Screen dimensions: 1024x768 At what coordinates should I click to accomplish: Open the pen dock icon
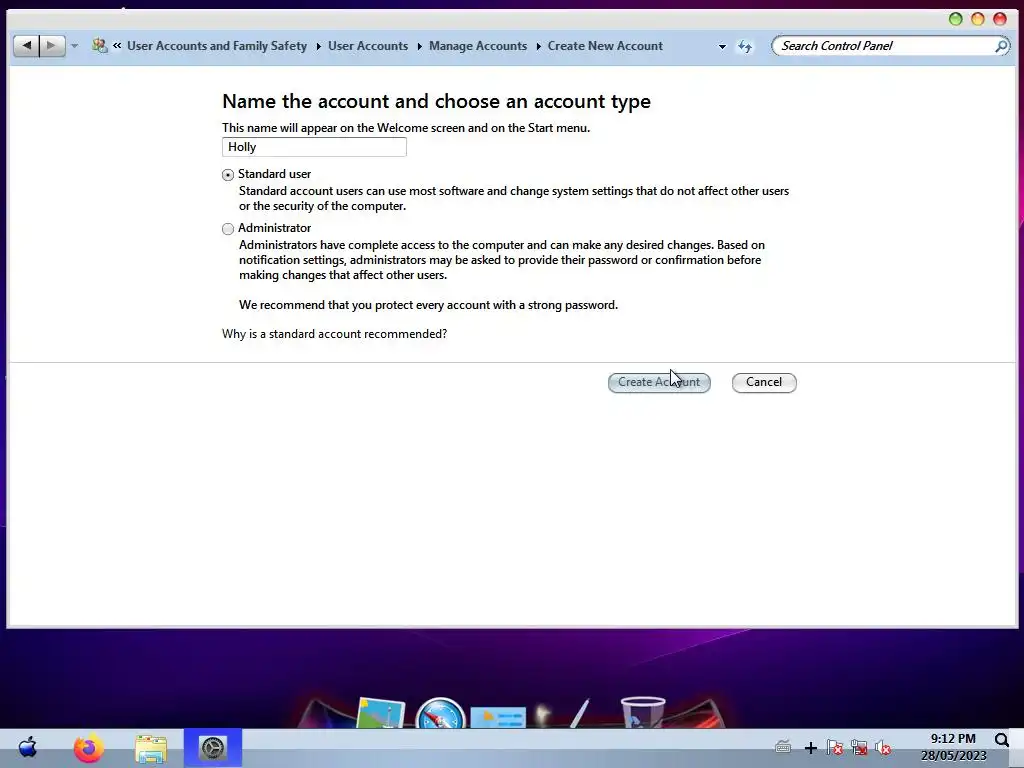[x=579, y=713]
